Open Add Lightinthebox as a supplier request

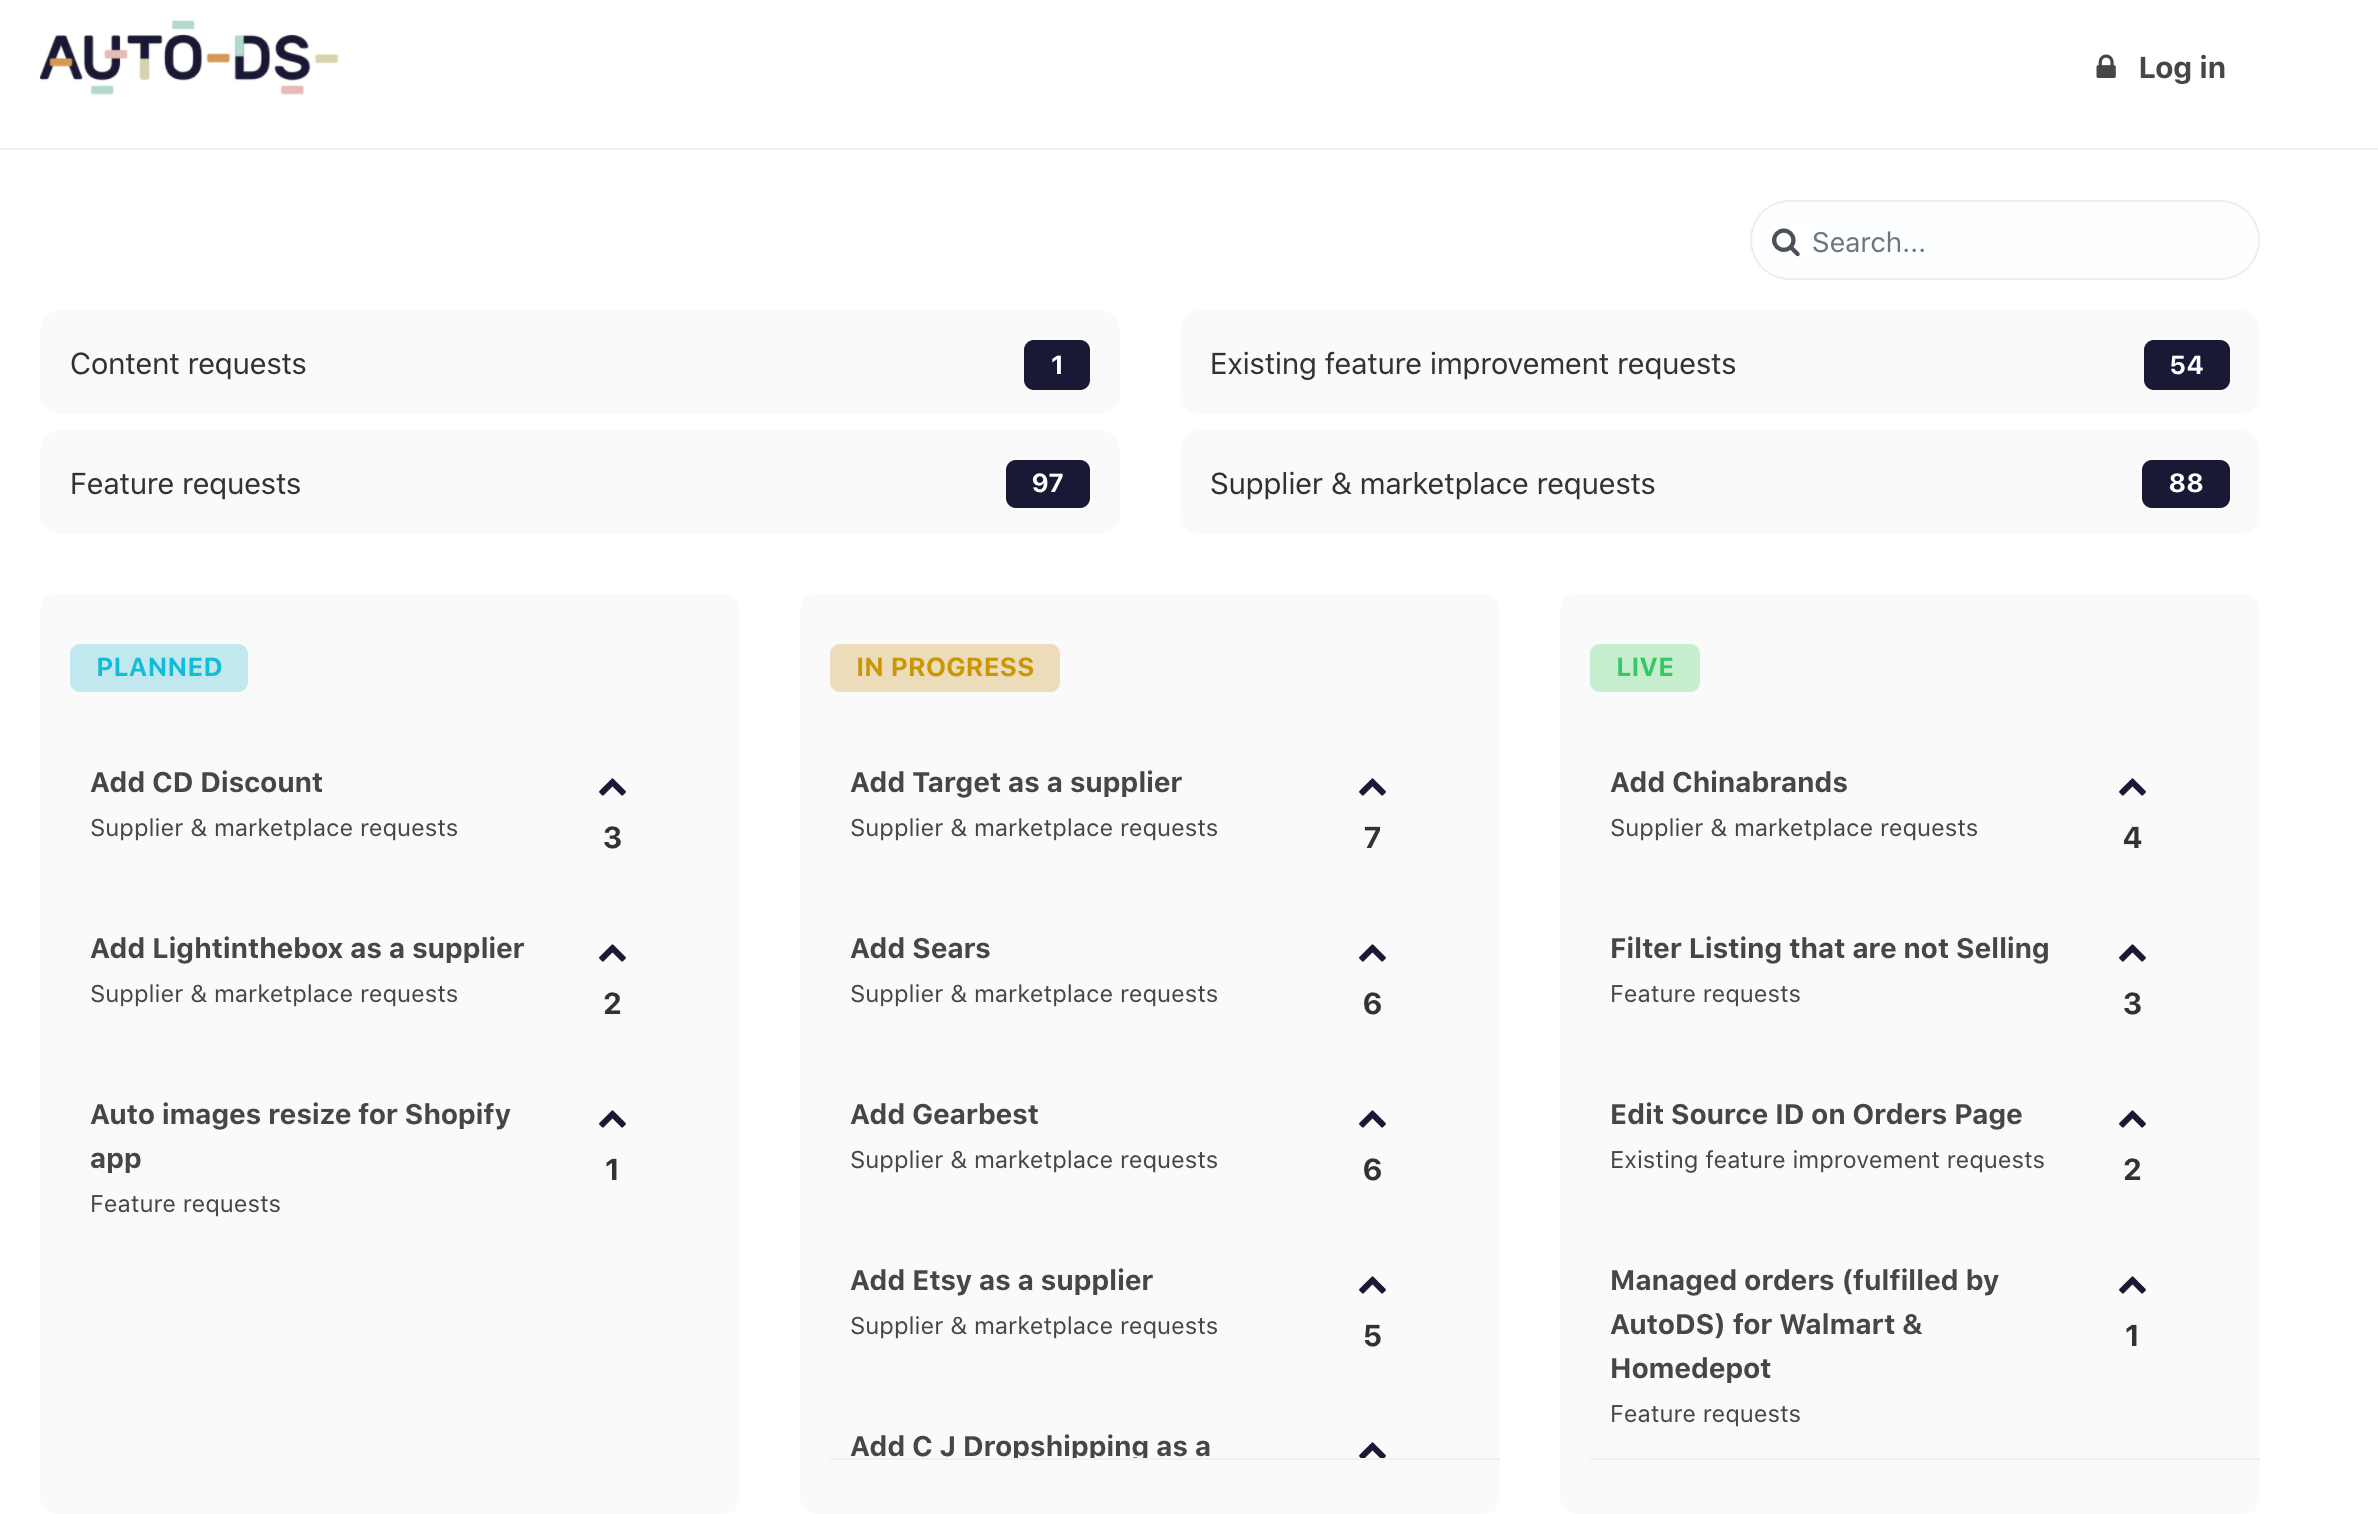tap(307, 948)
